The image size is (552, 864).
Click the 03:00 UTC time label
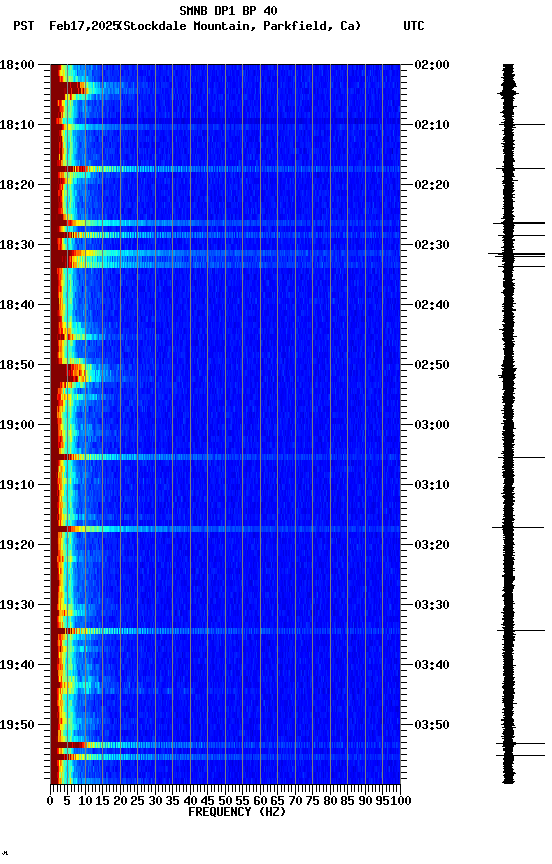432,425
